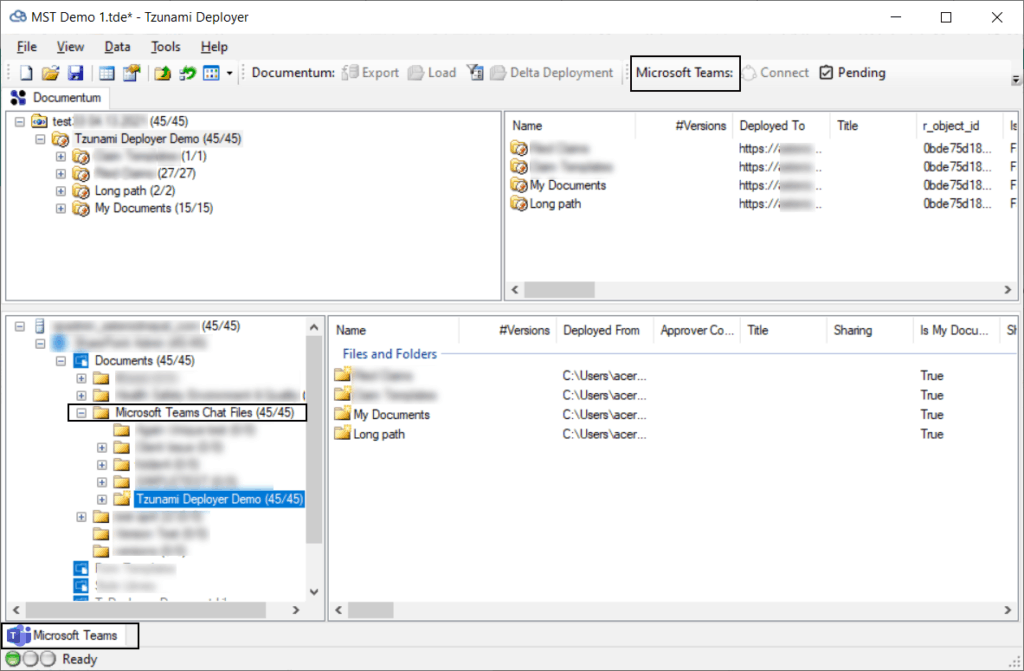Open the Data menu
The image size is (1024, 671).
point(118,47)
